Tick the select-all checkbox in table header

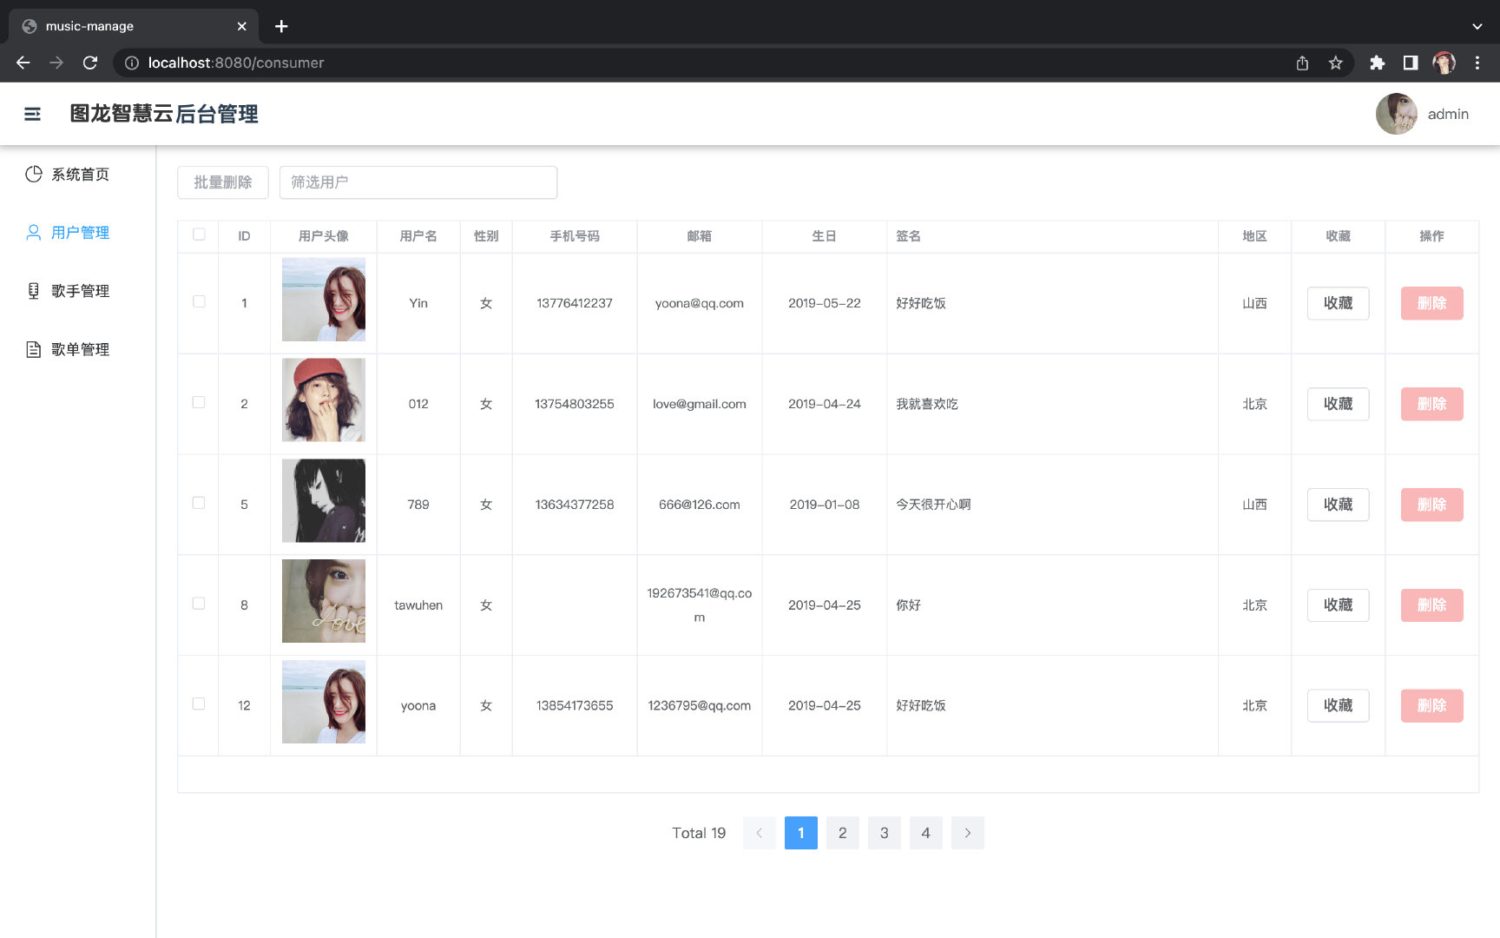199,235
